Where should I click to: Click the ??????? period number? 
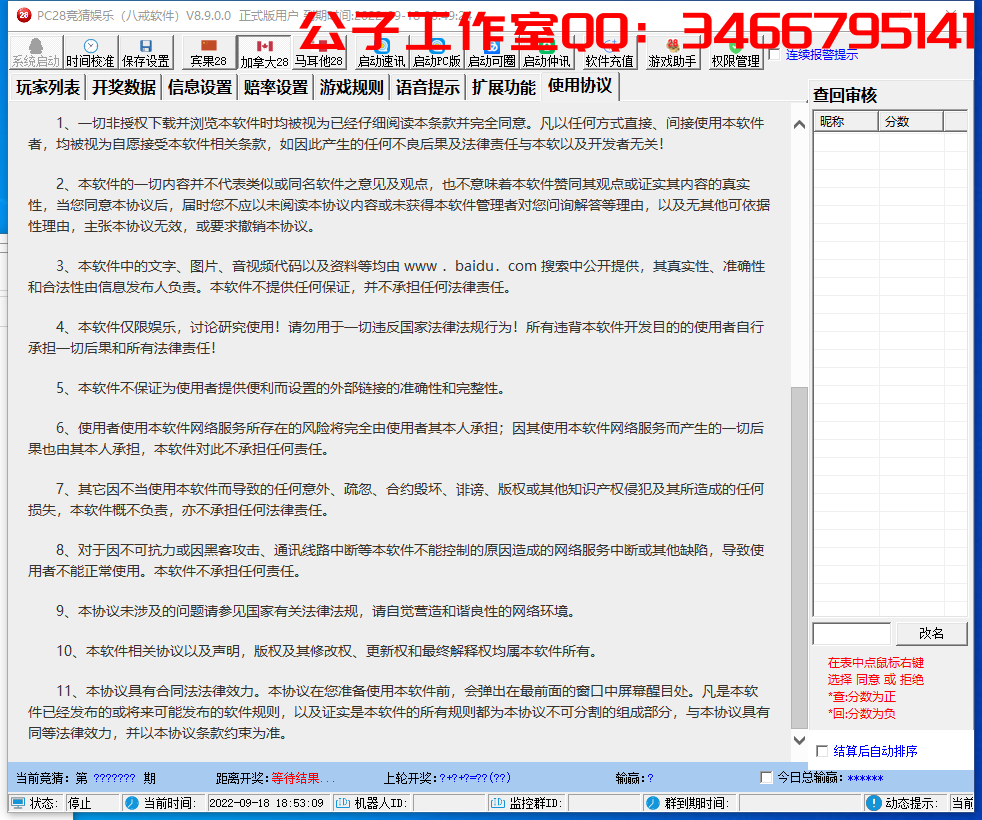115,778
